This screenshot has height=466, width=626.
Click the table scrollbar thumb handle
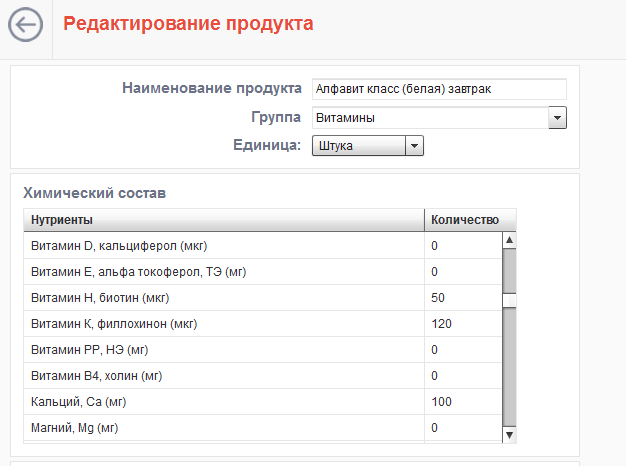tap(509, 301)
